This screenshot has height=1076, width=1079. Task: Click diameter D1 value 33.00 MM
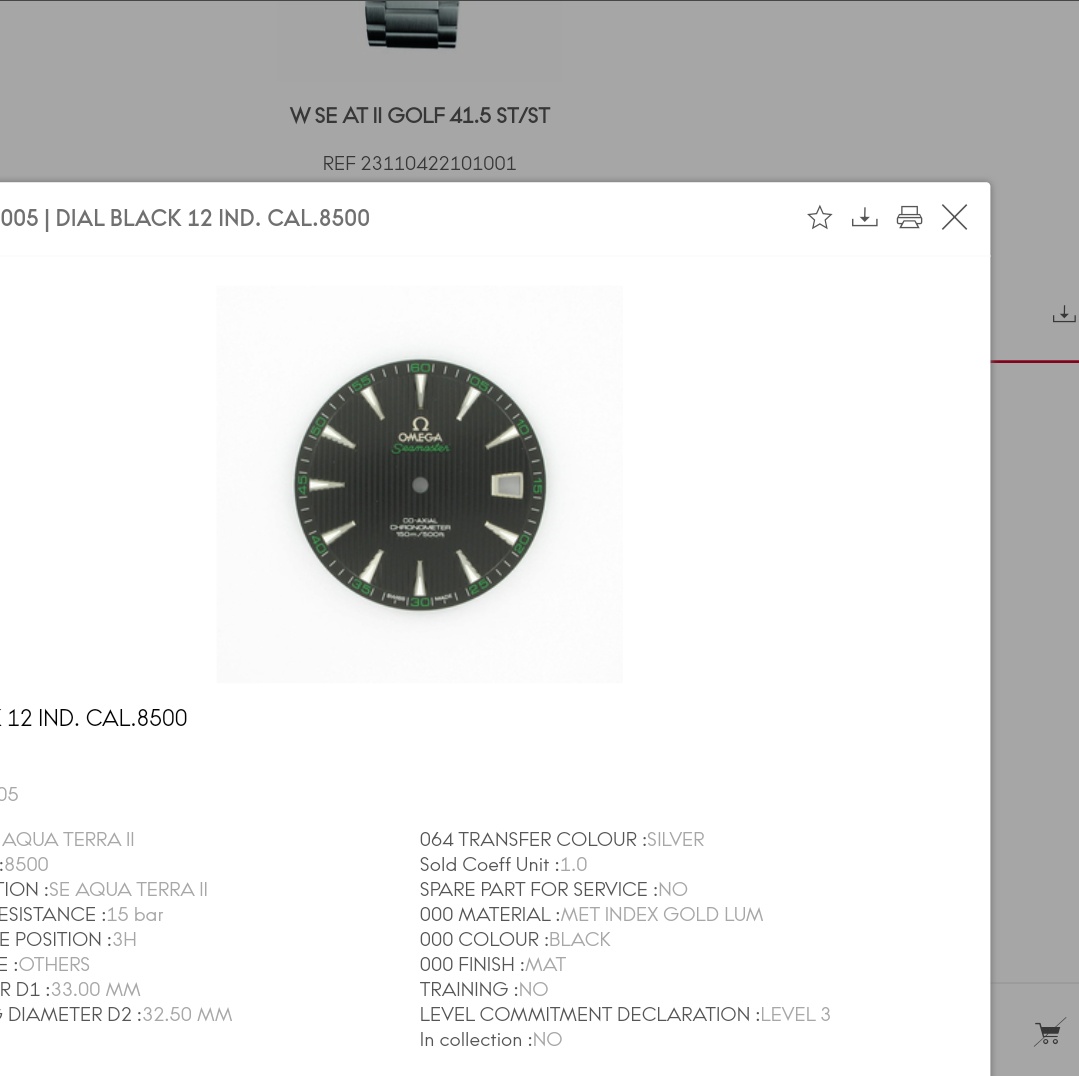(96, 989)
